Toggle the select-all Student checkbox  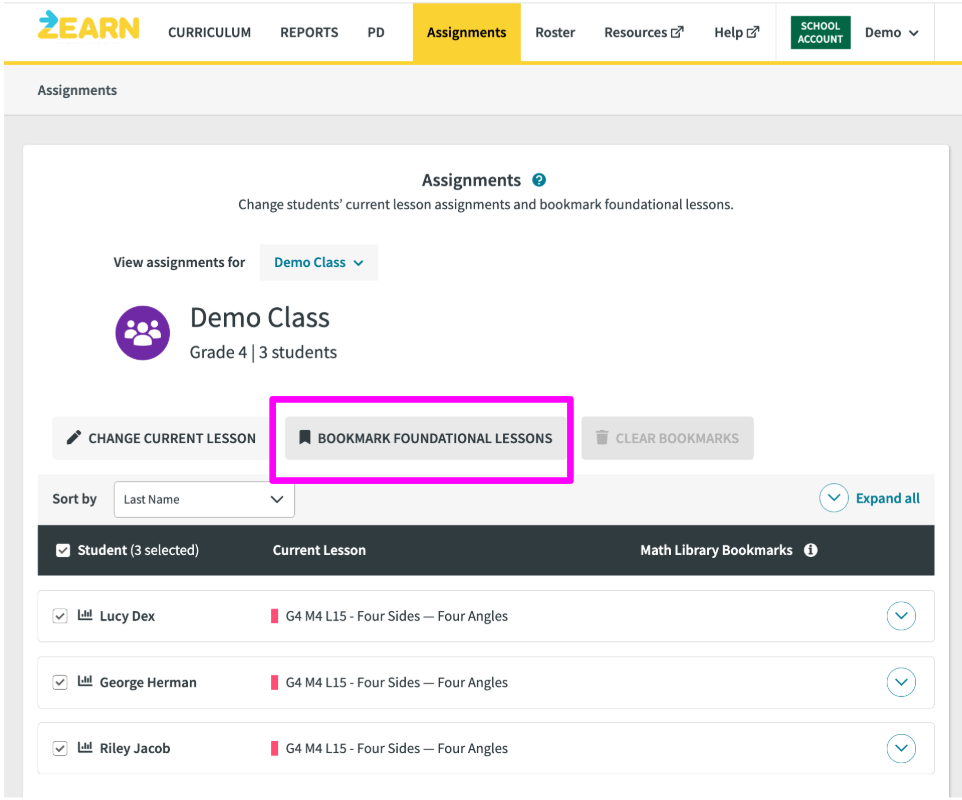pos(63,550)
